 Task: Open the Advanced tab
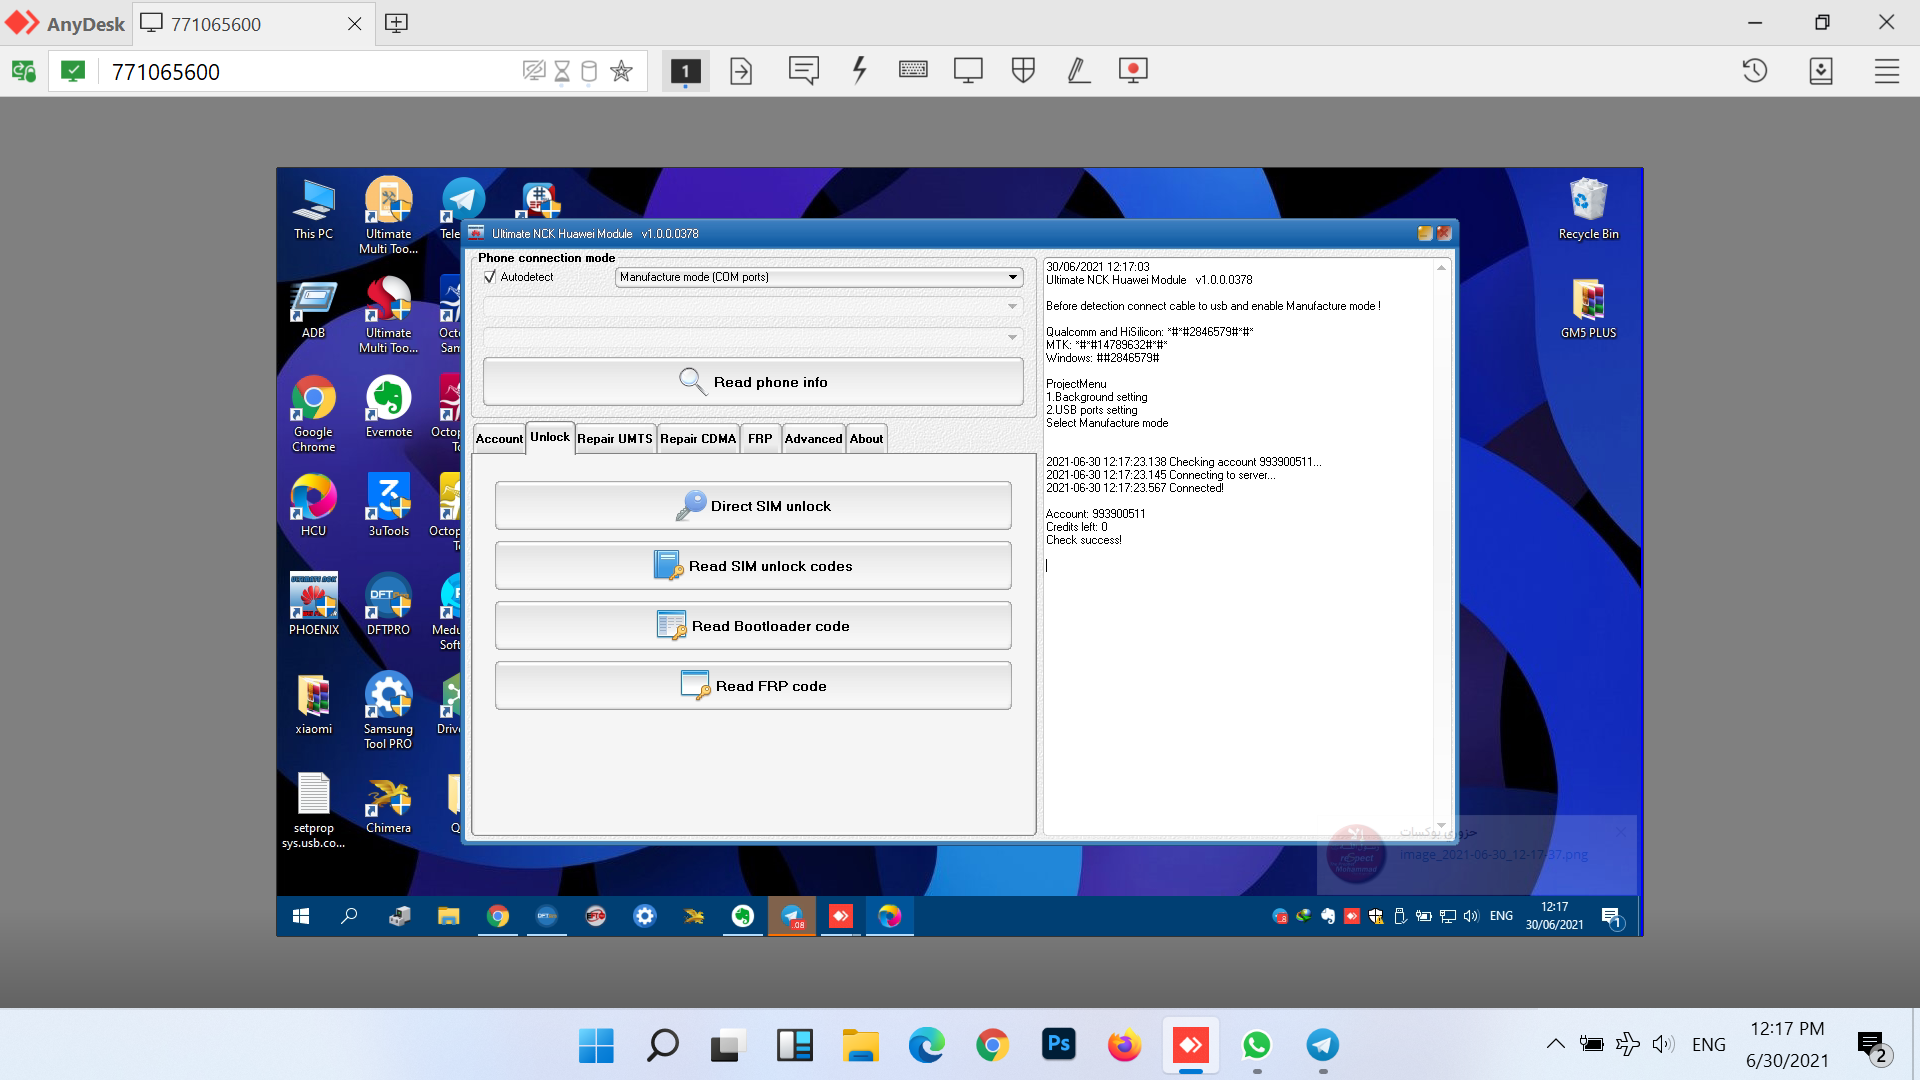pos(813,439)
